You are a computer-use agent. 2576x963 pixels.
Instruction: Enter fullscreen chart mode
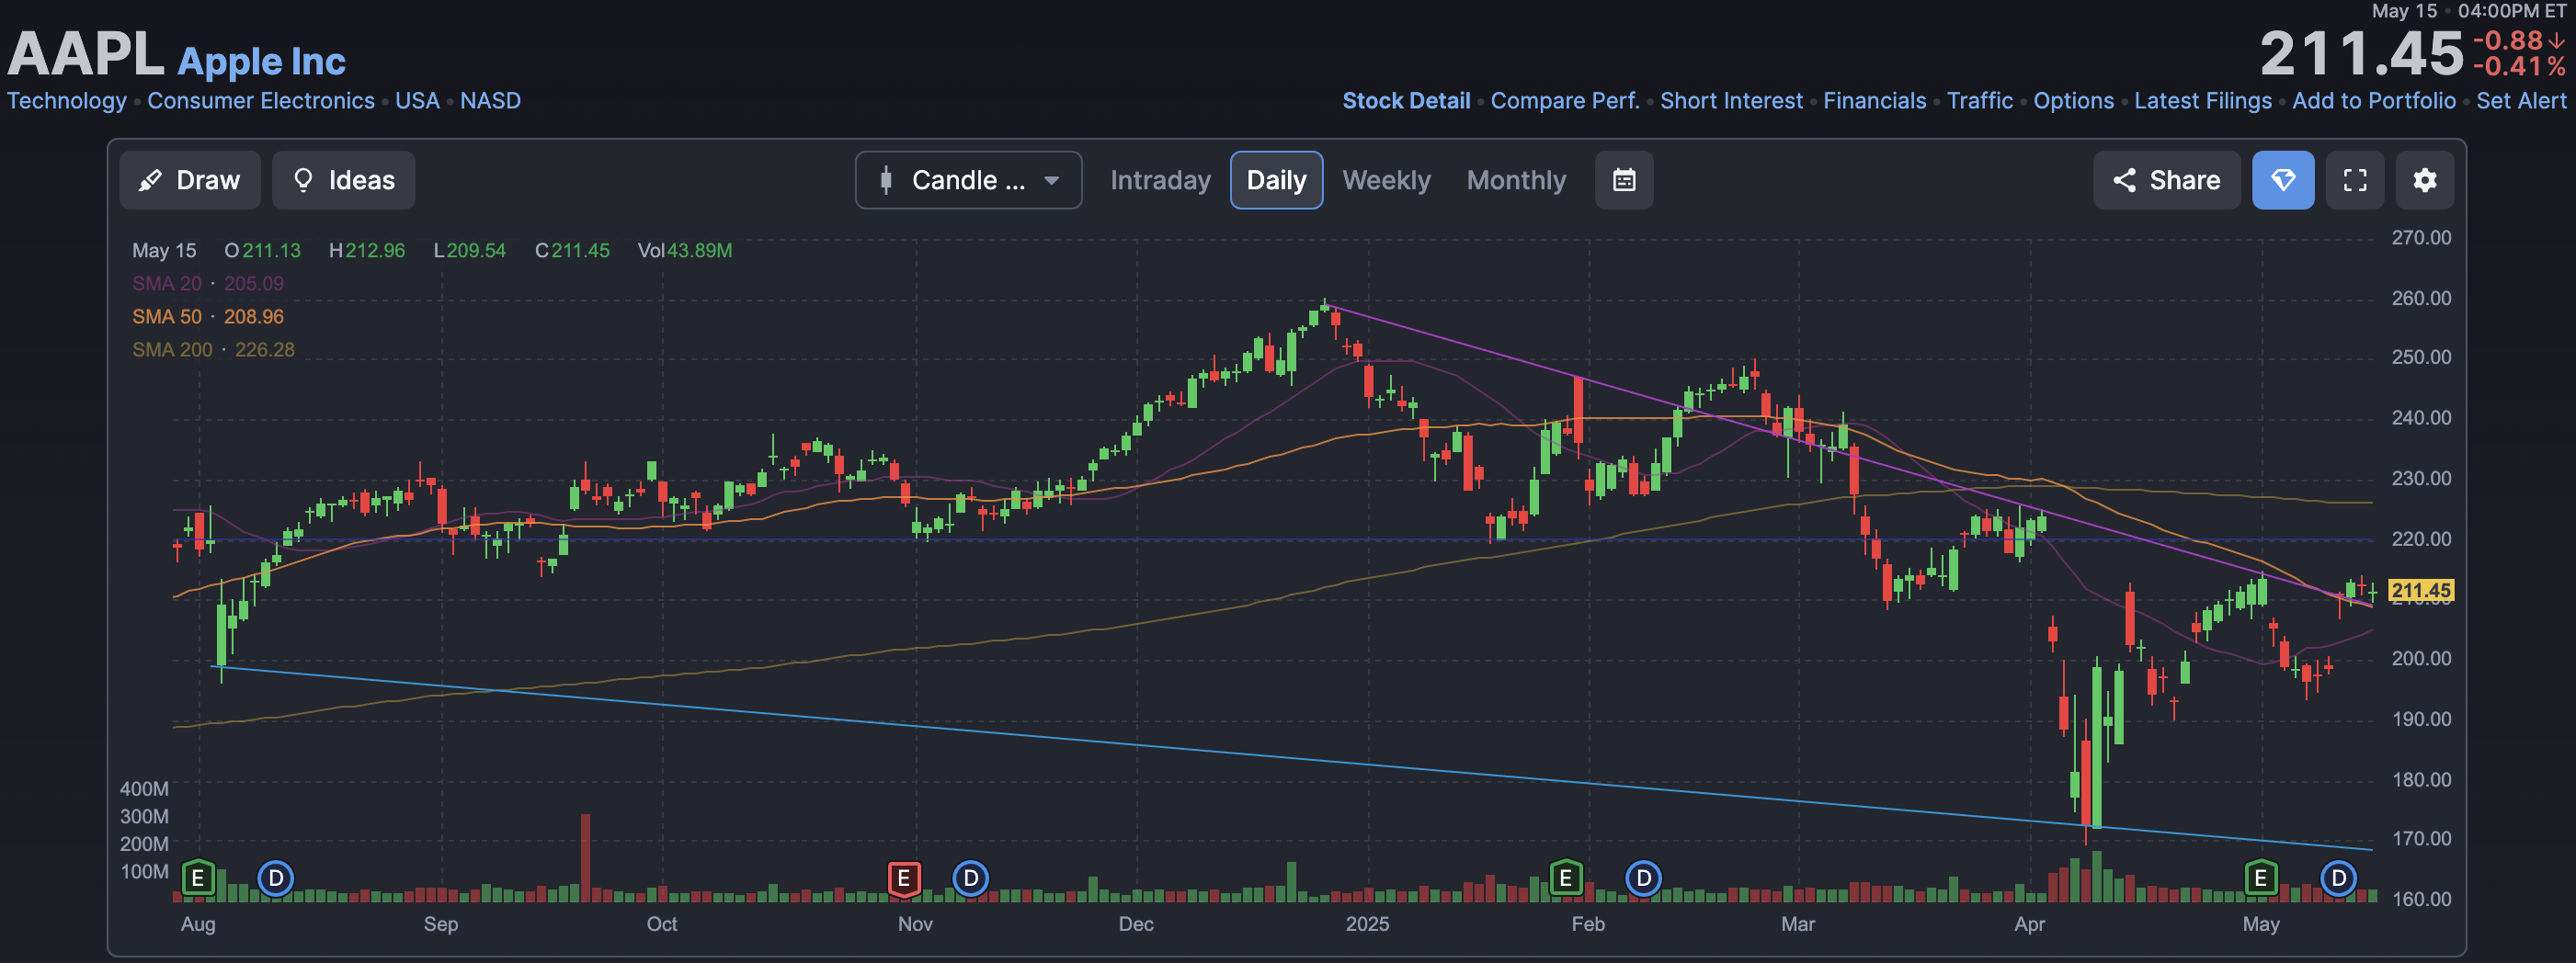[x=2355, y=180]
